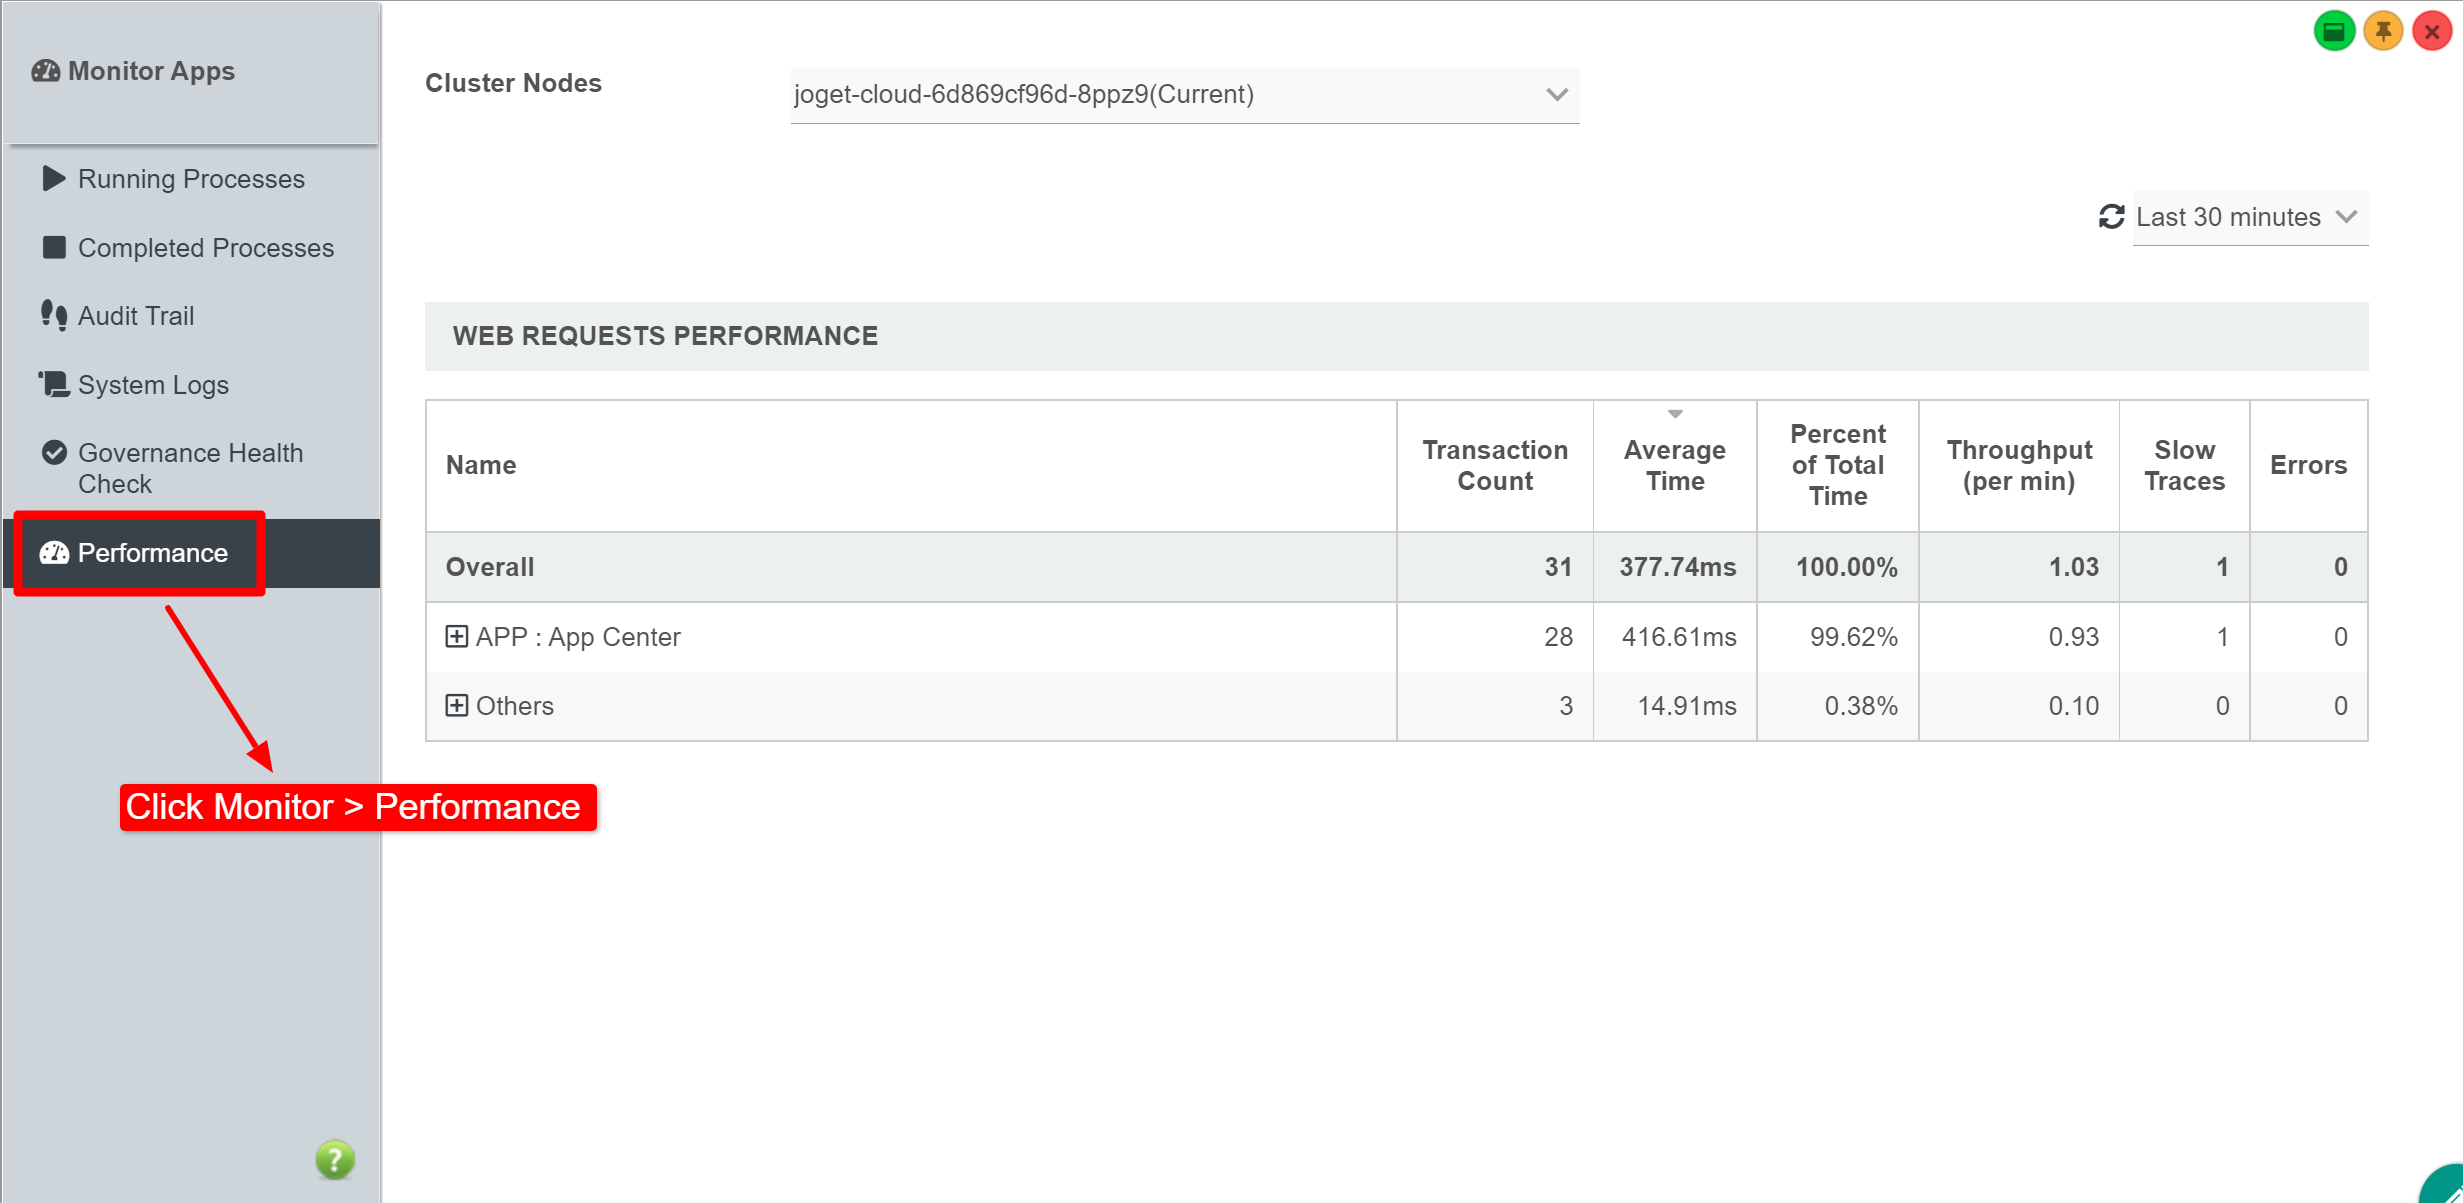
Task: Click the green window panel icon
Action: 2334,32
